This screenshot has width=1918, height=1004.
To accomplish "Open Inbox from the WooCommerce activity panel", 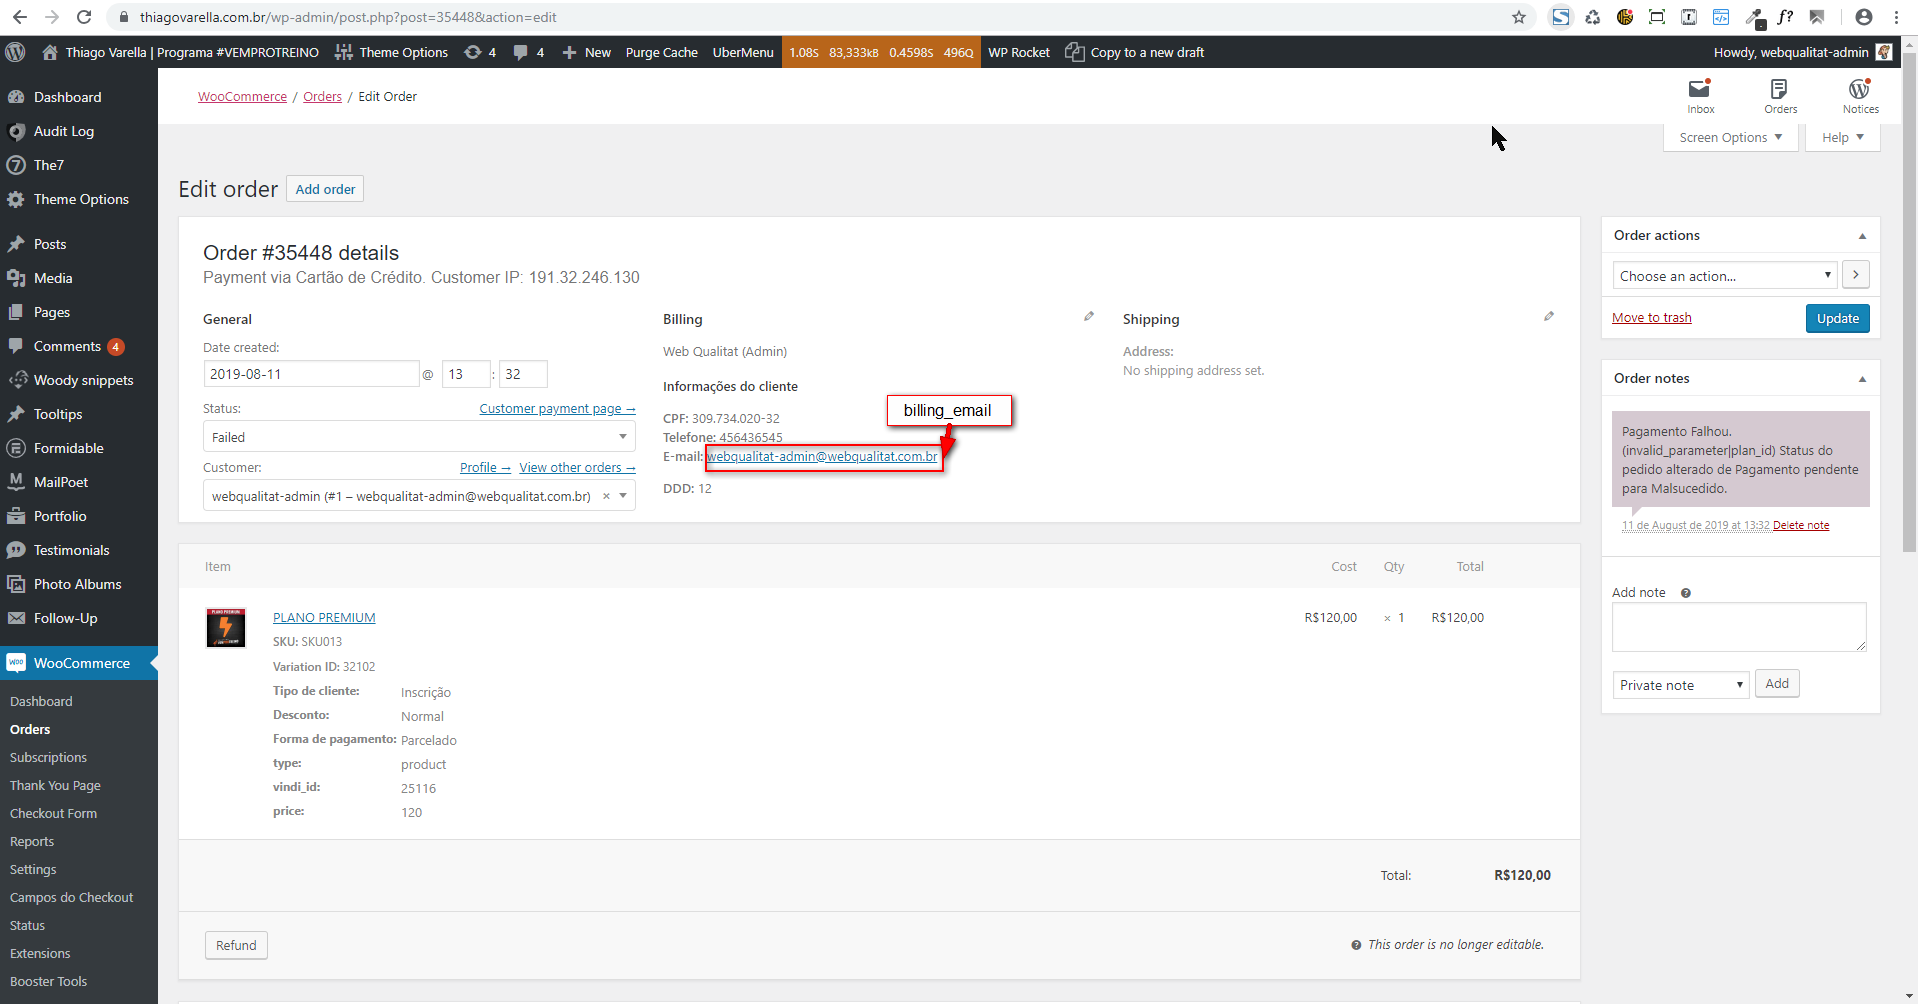I will click(x=1701, y=97).
